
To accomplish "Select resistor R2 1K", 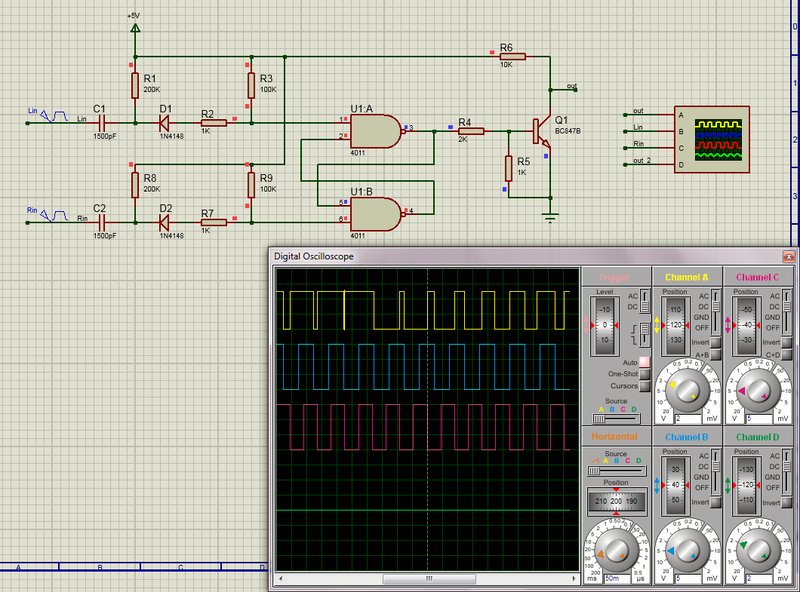I will pos(214,123).
